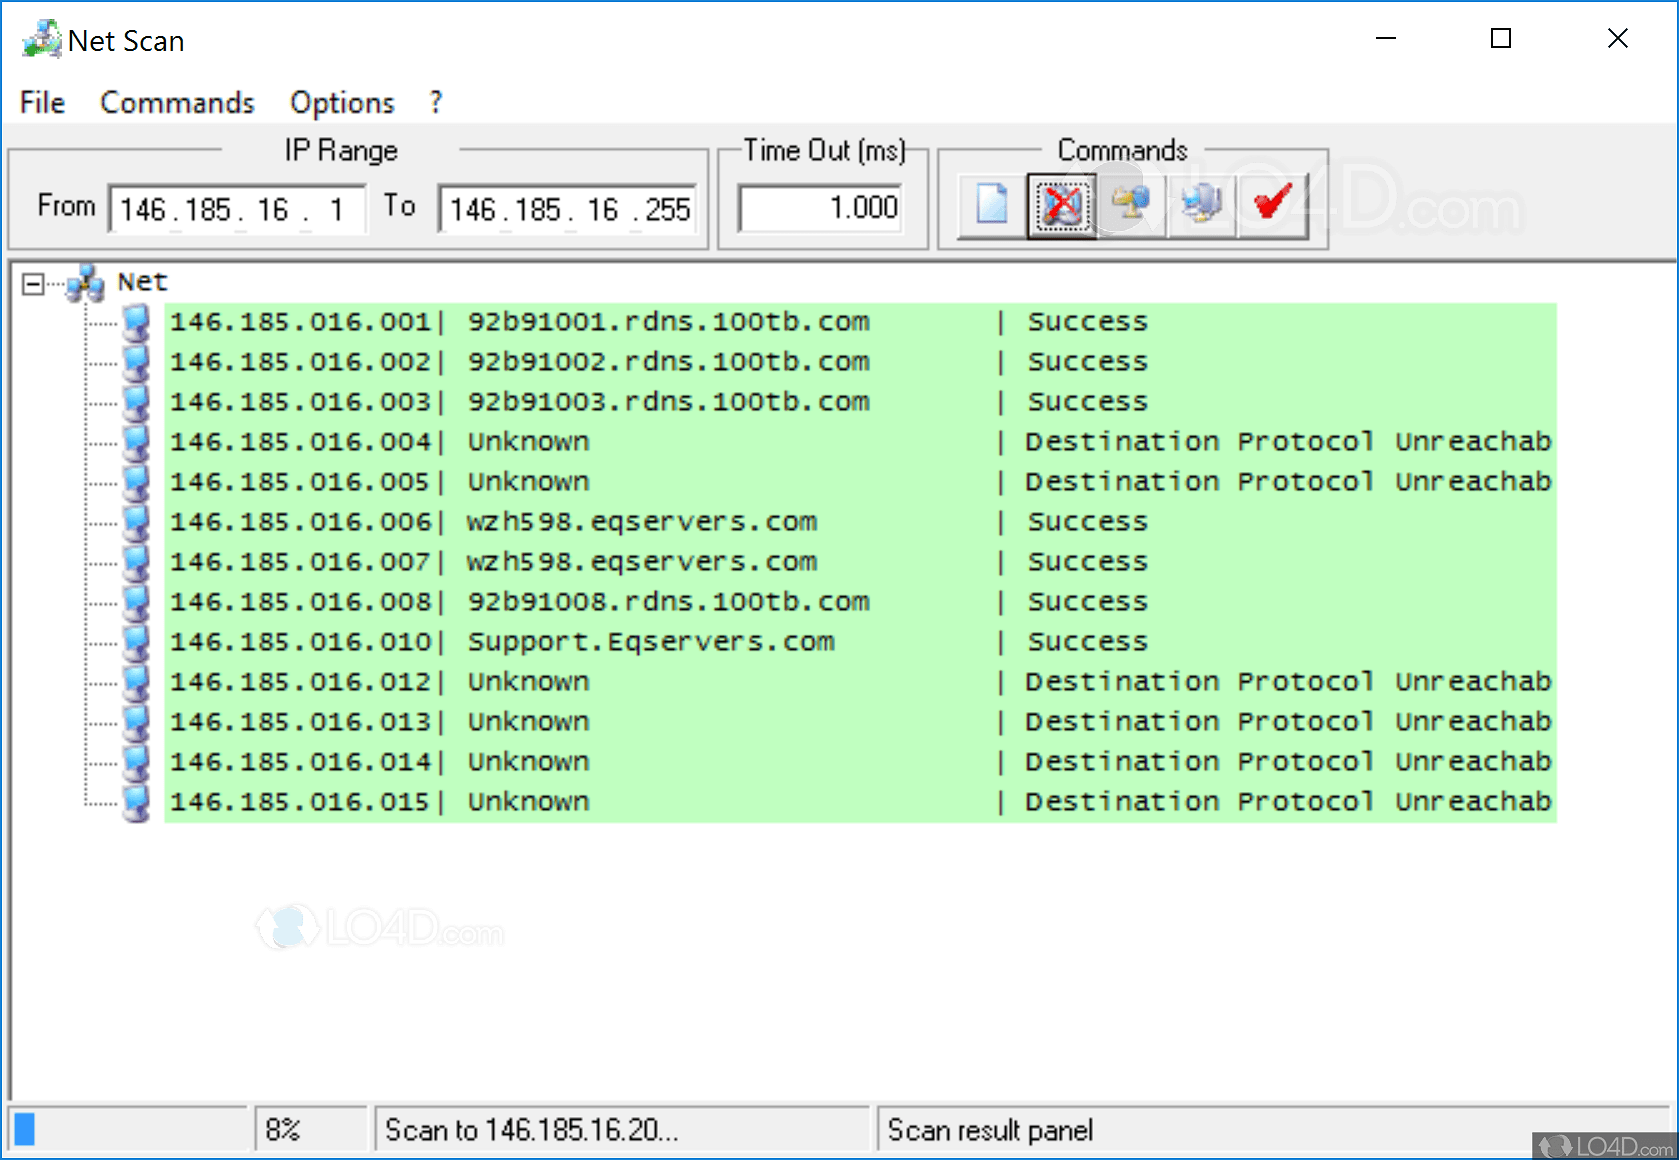Click the Net Scan title bar app icon

[41, 40]
